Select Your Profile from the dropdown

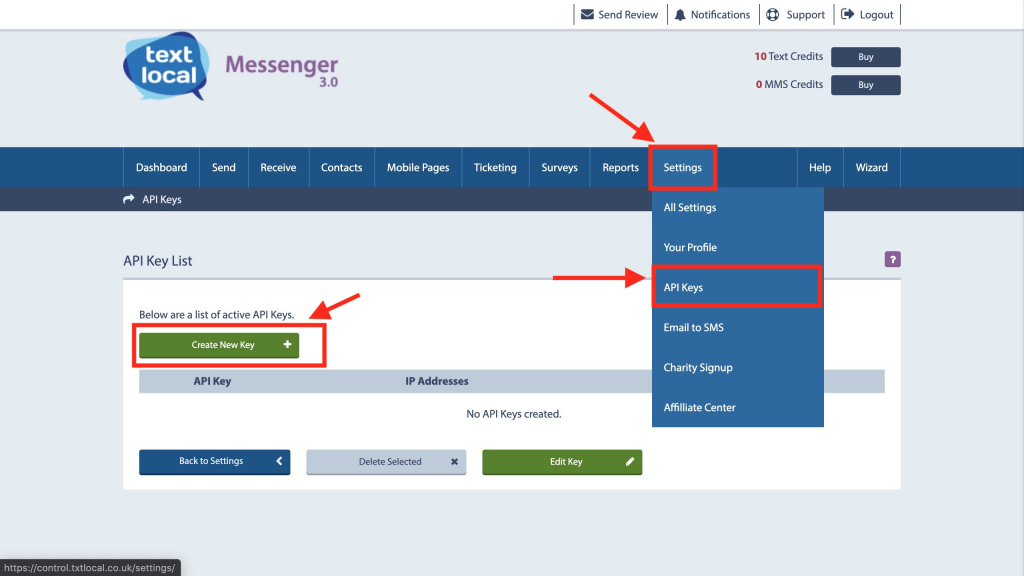(x=737, y=248)
